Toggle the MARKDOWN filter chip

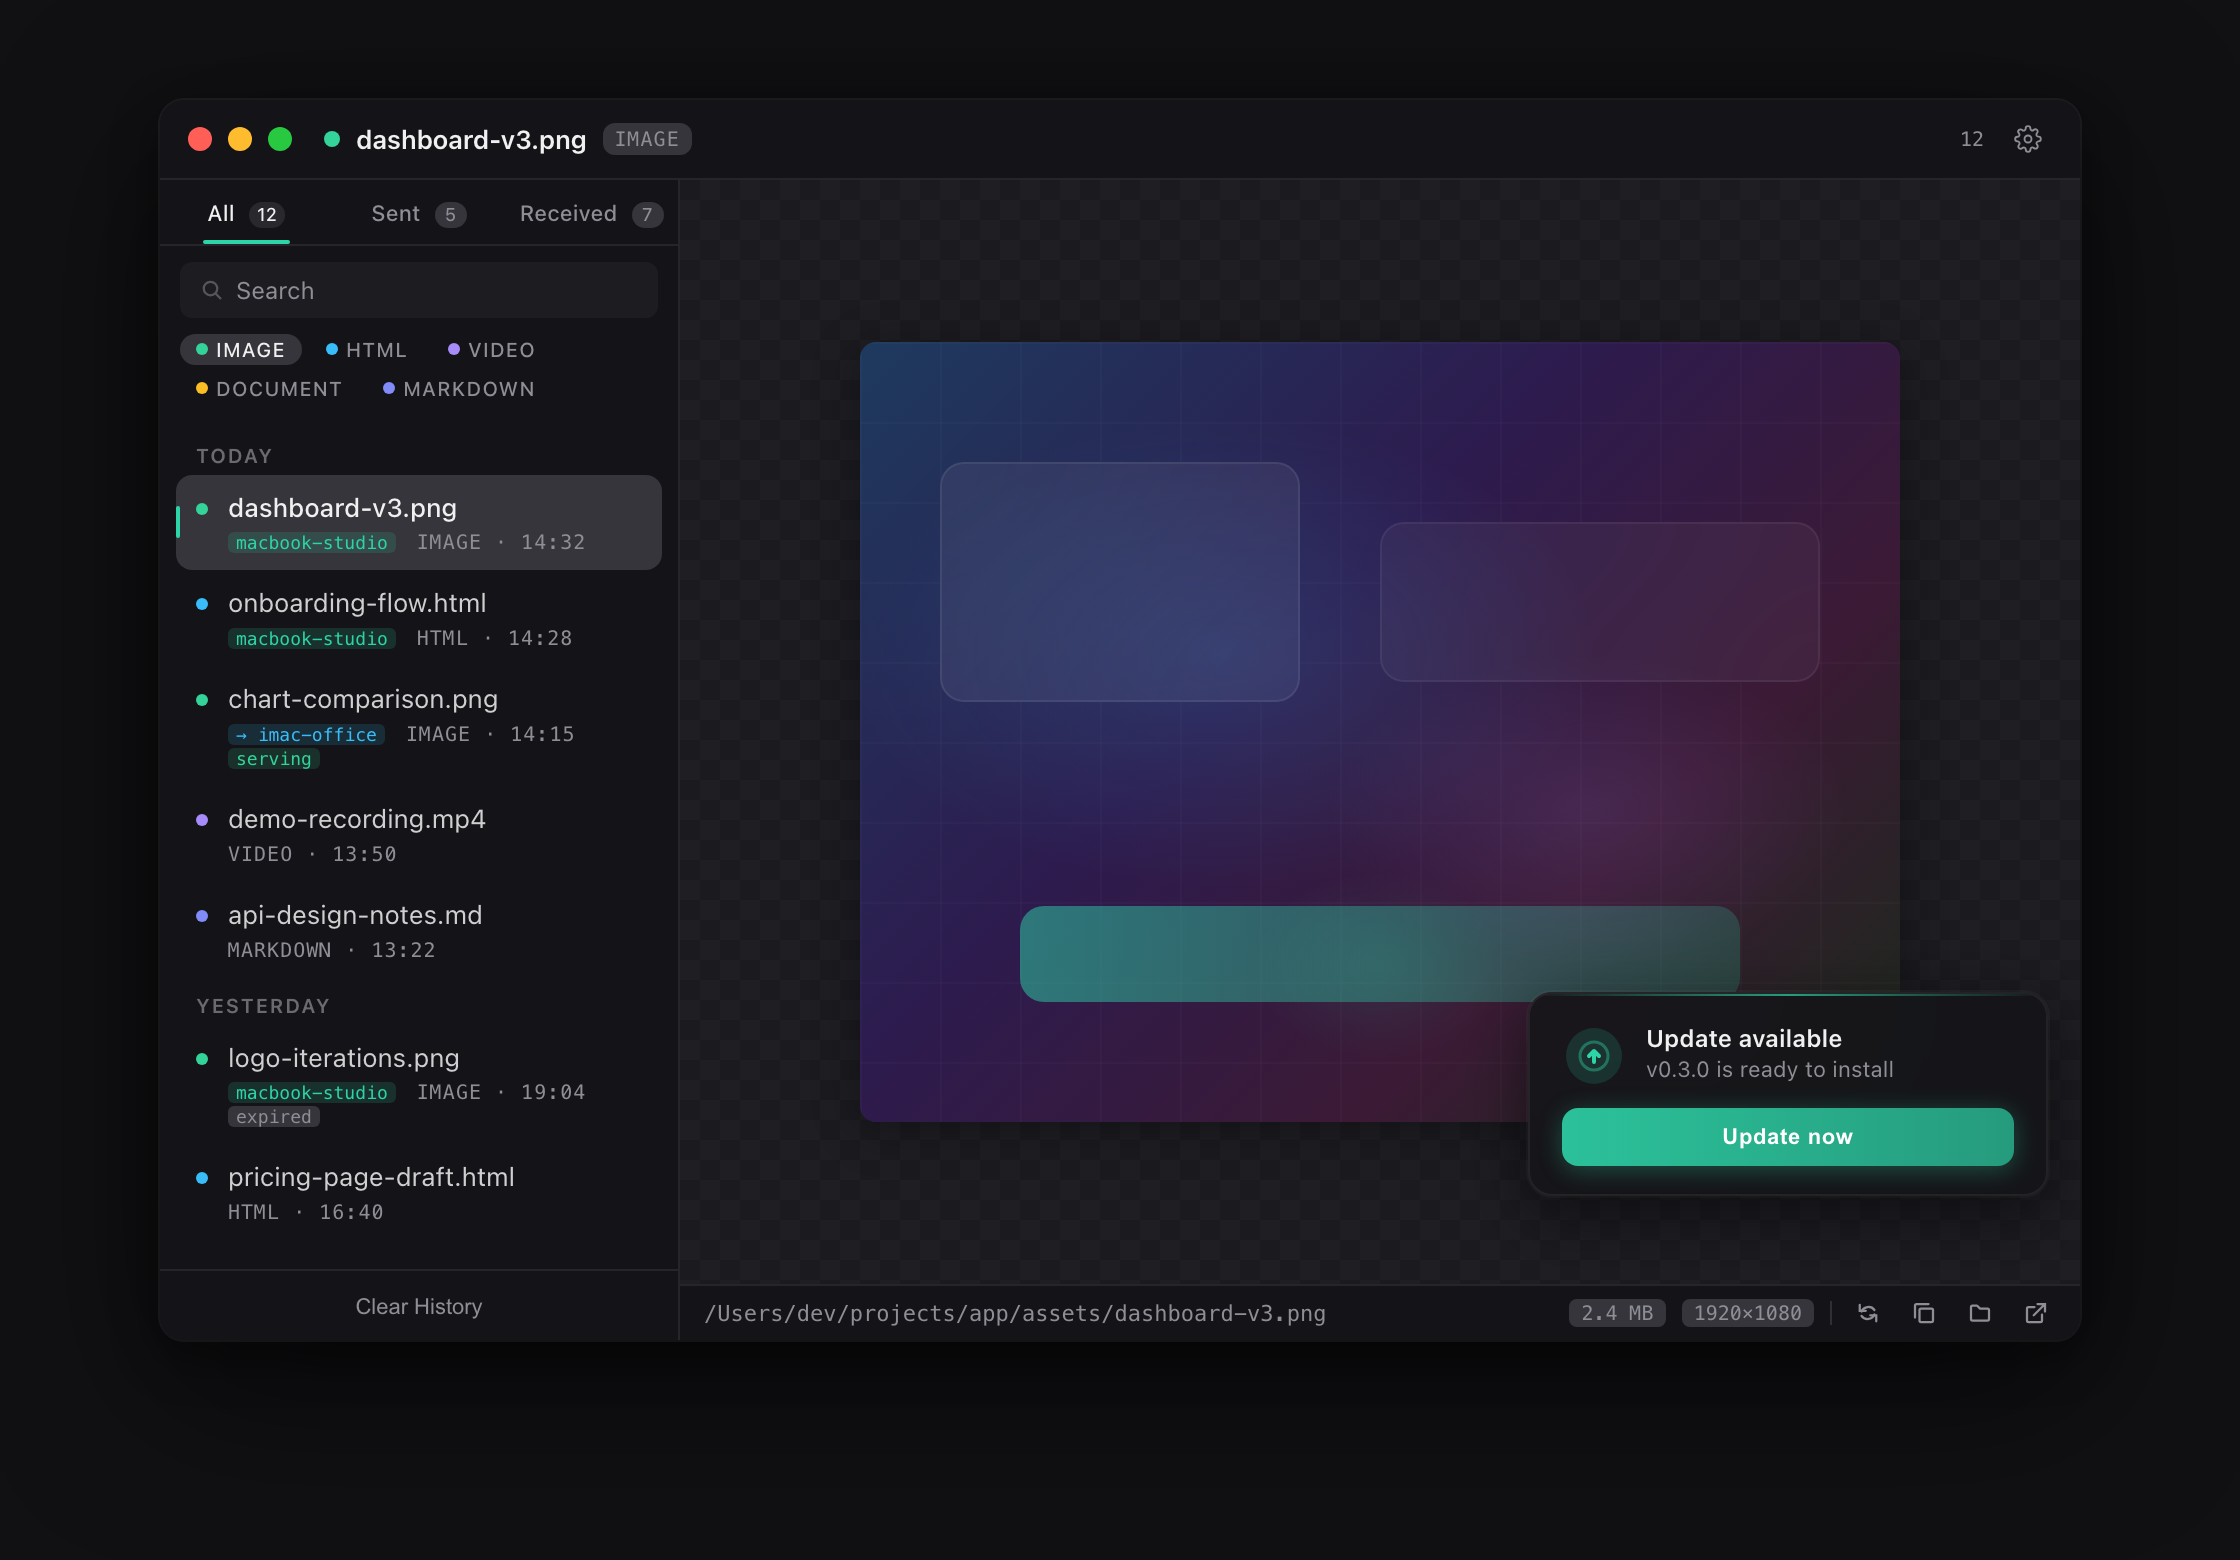coord(459,389)
